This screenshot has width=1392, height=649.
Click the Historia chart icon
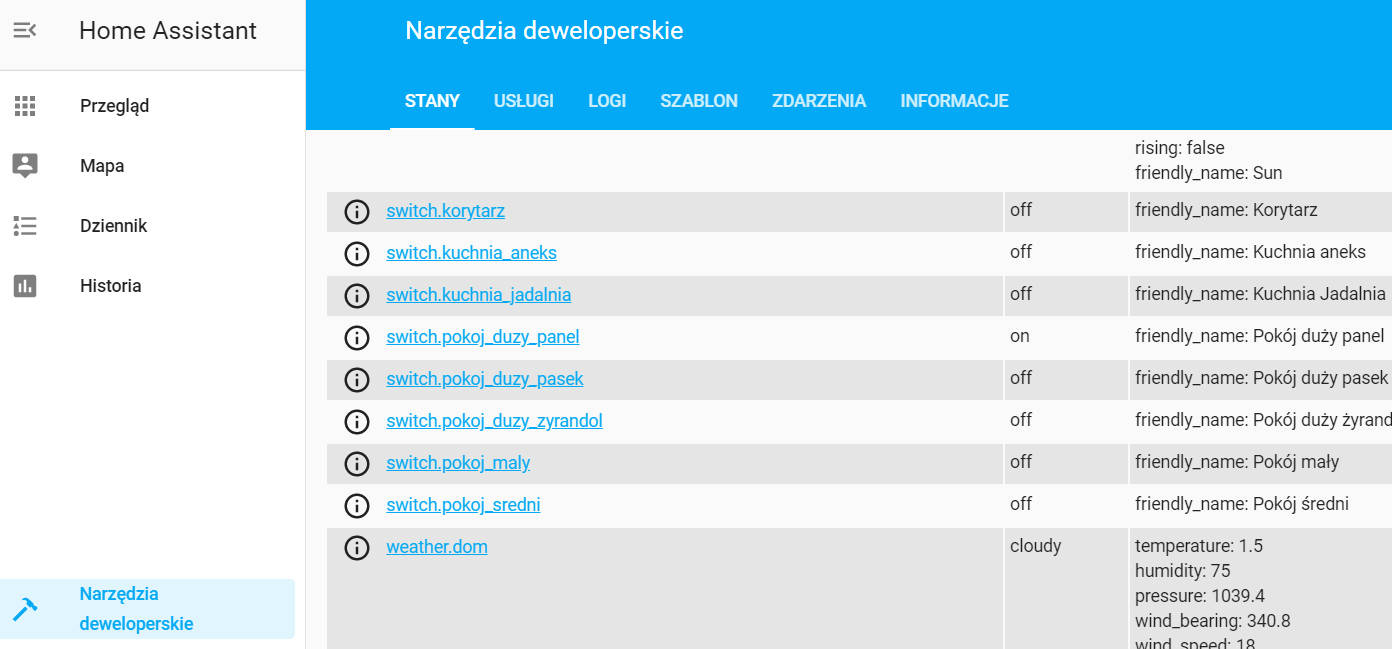click(x=25, y=286)
